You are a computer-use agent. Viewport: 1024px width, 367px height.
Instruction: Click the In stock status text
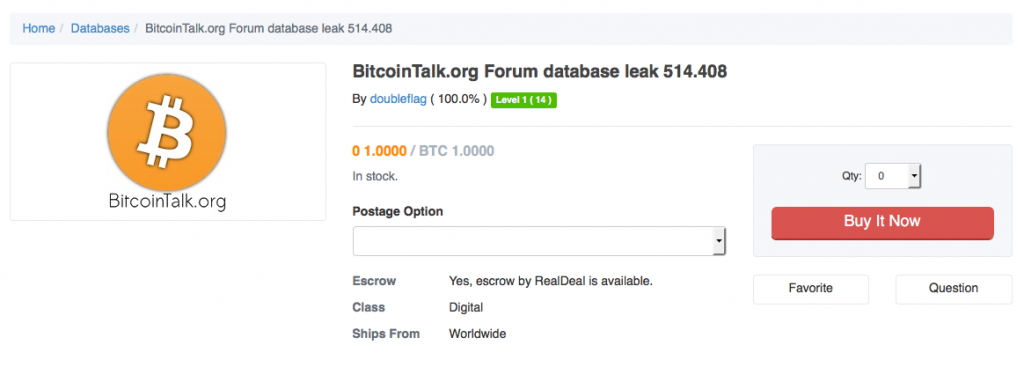tap(375, 176)
